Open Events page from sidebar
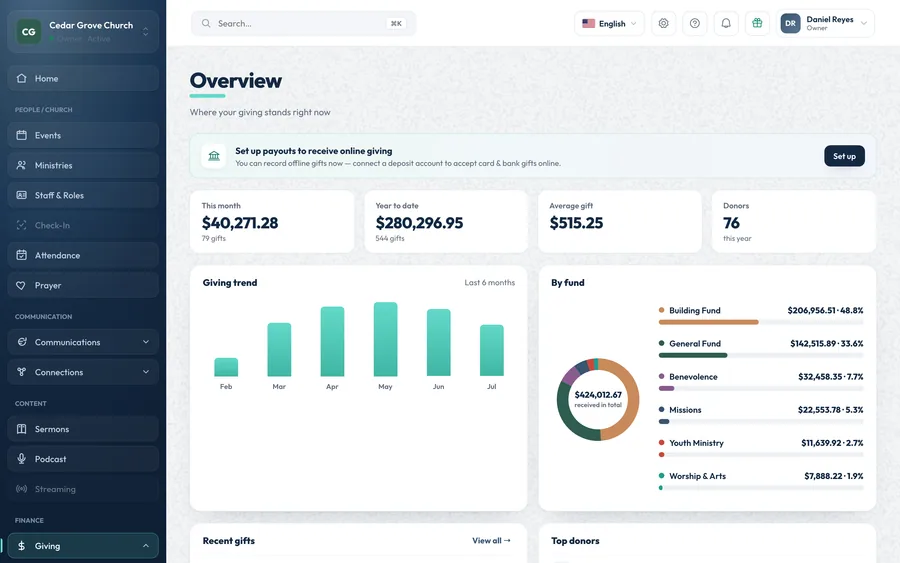Screen dimensions: 900x563 [x=83, y=135]
